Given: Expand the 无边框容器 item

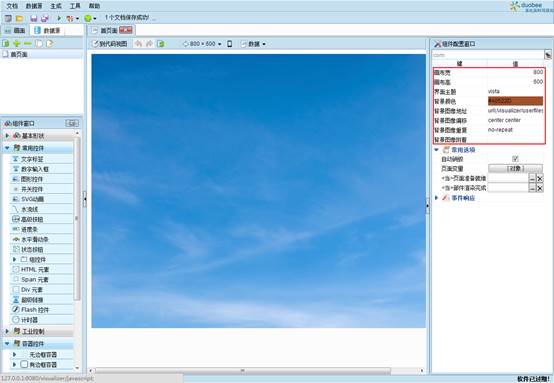Looking at the screenshot, I should point(14,354).
